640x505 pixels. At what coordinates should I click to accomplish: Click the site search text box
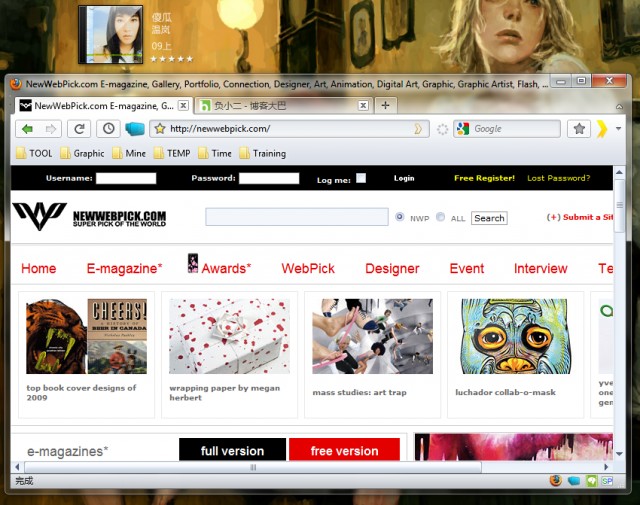(x=297, y=217)
